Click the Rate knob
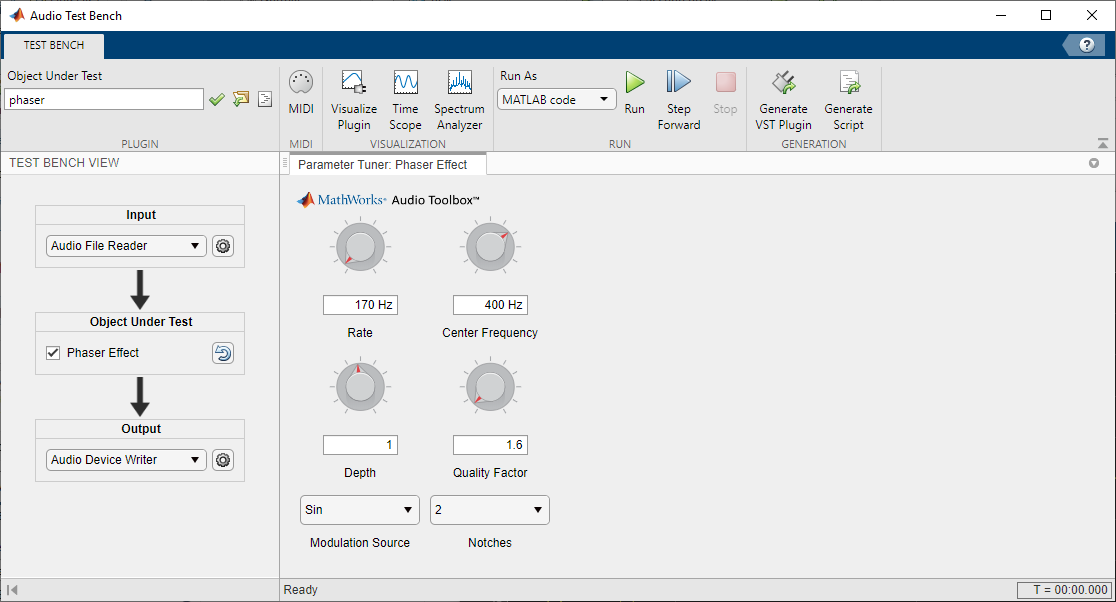Image resolution: width=1116 pixels, height=602 pixels. [360, 247]
